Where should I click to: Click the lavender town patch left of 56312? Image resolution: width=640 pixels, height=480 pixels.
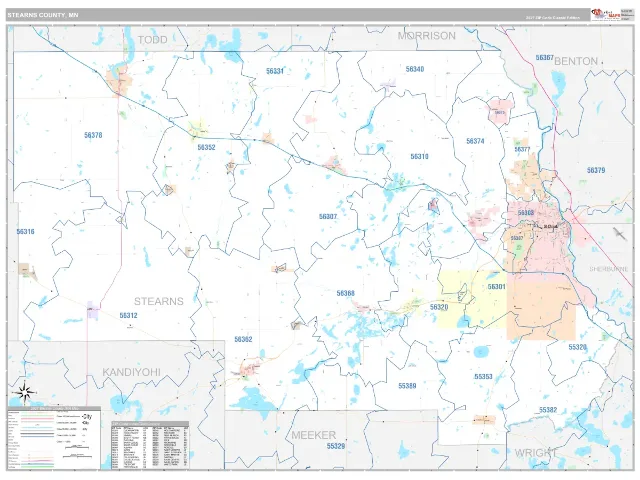point(93,310)
